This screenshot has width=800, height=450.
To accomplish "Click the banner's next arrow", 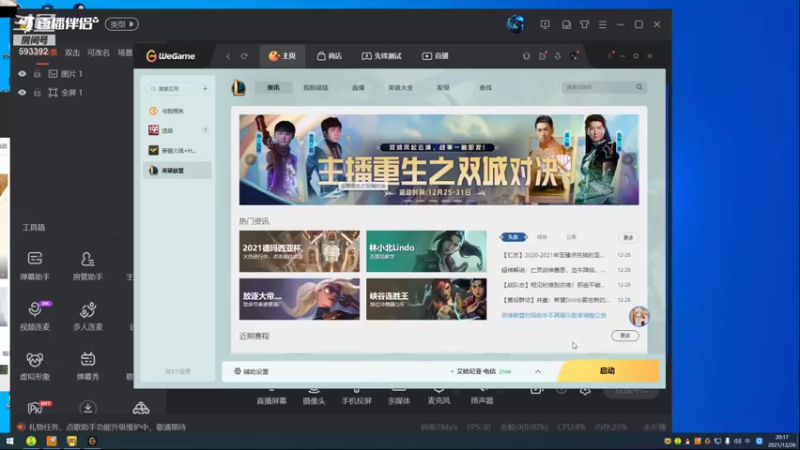I will (628, 160).
